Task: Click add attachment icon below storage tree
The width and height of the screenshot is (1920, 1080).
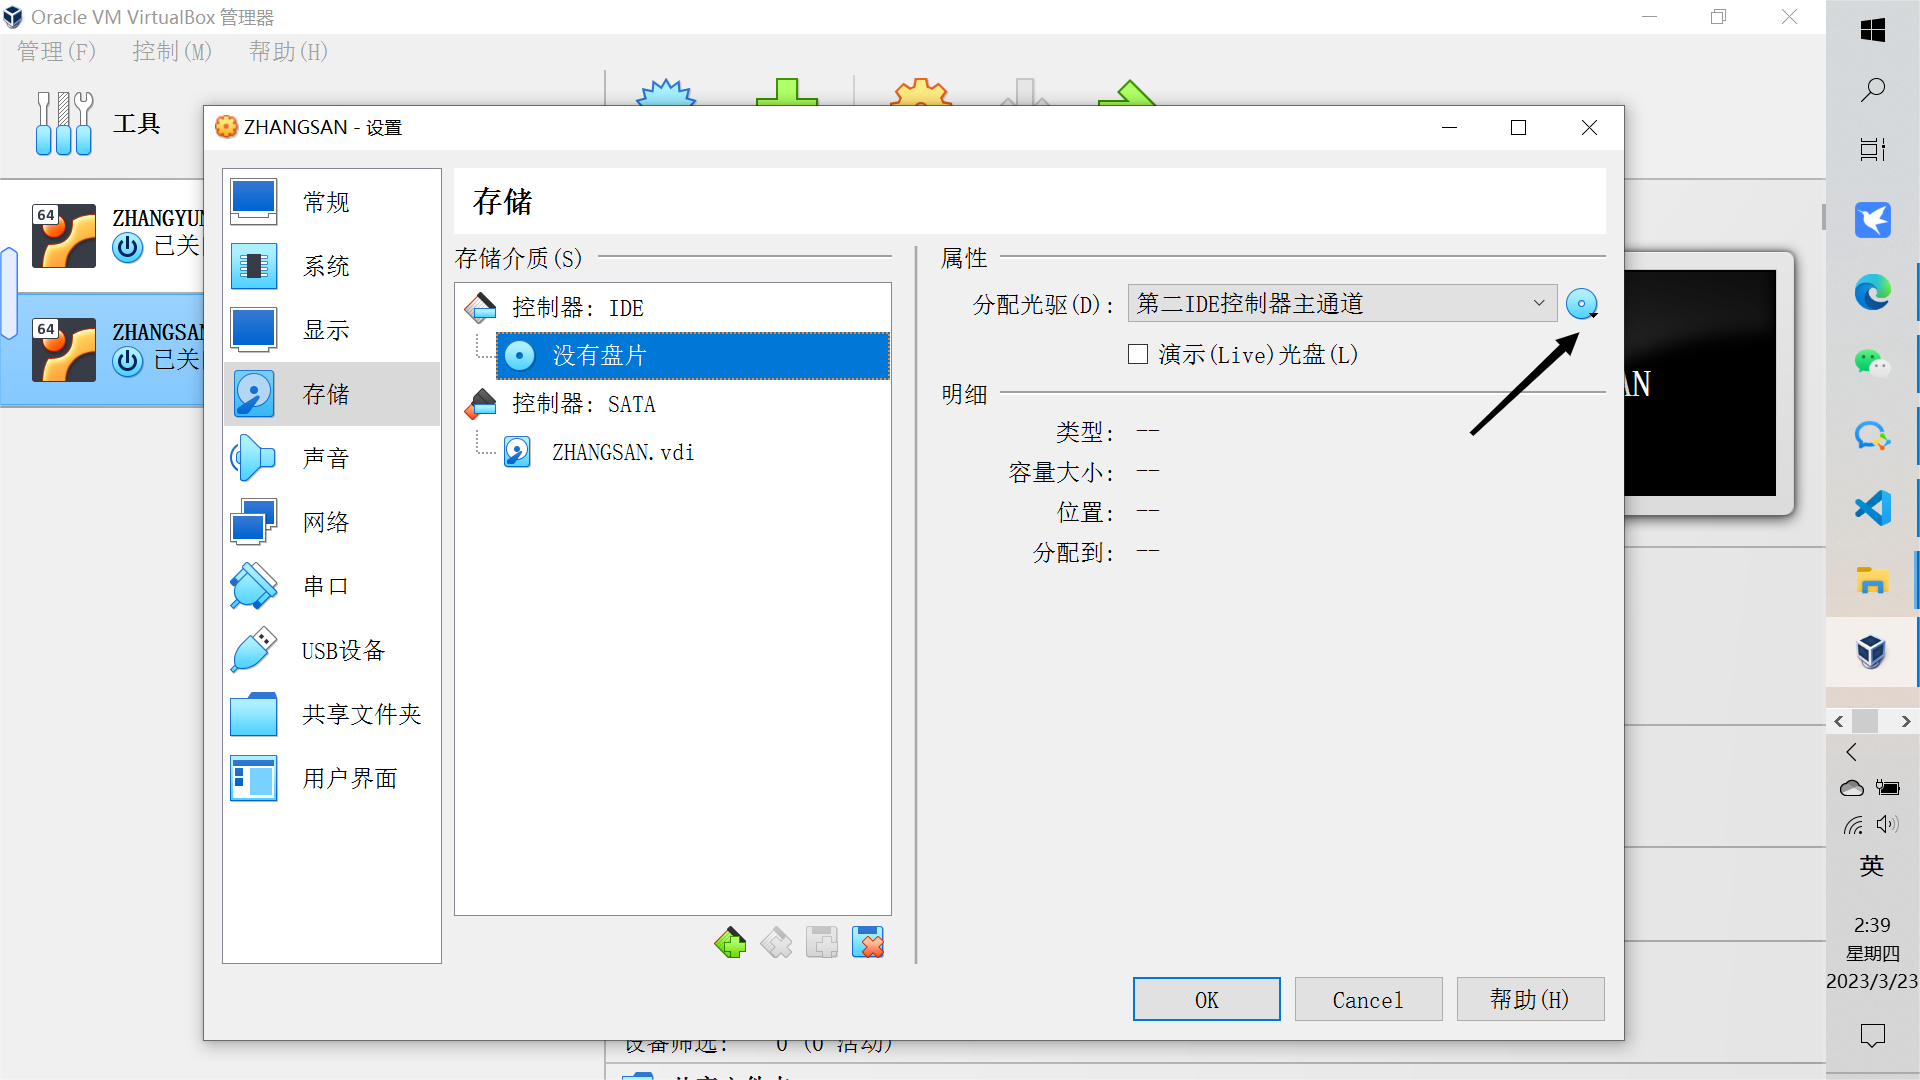Action: pyautogui.click(x=822, y=942)
